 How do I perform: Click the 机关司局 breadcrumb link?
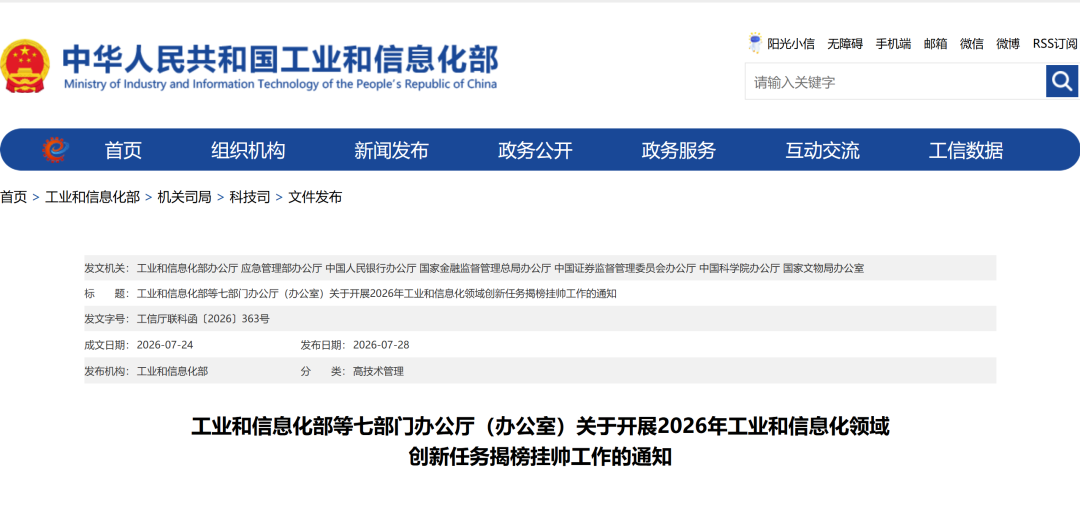(185, 198)
